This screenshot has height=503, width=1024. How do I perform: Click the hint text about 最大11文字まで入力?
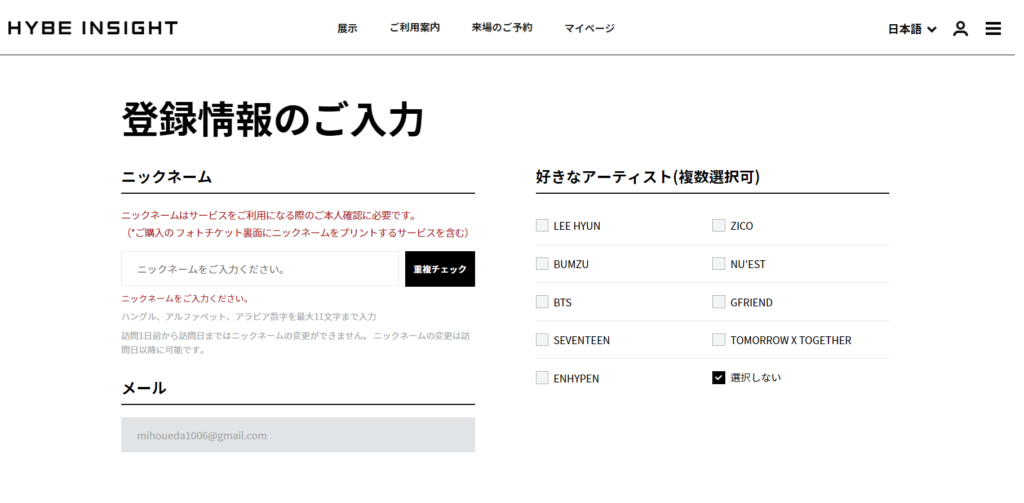point(249,317)
